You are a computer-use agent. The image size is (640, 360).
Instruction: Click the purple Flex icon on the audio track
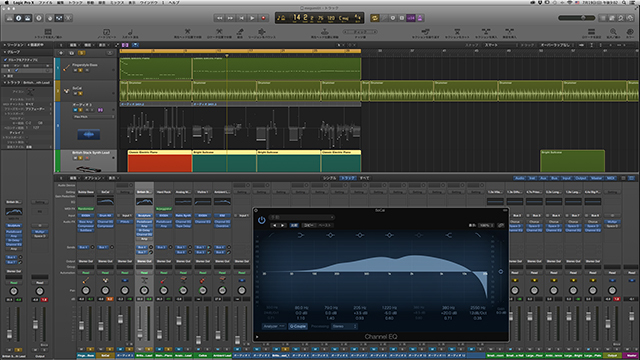tap(100, 110)
